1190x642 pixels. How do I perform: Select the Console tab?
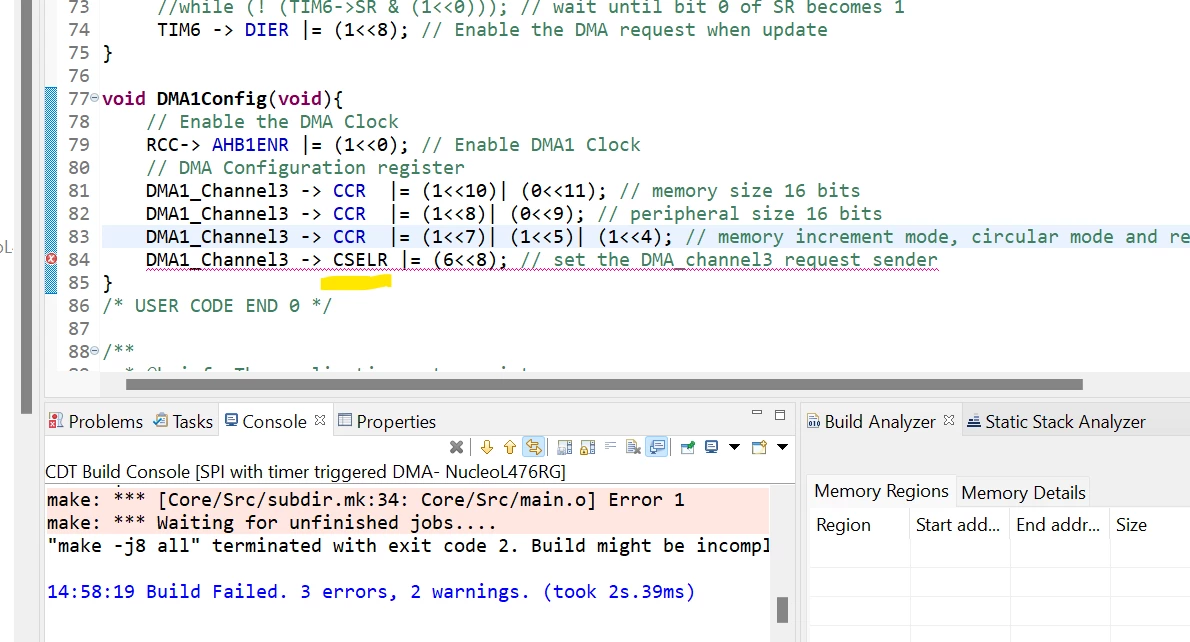(x=266, y=421)
